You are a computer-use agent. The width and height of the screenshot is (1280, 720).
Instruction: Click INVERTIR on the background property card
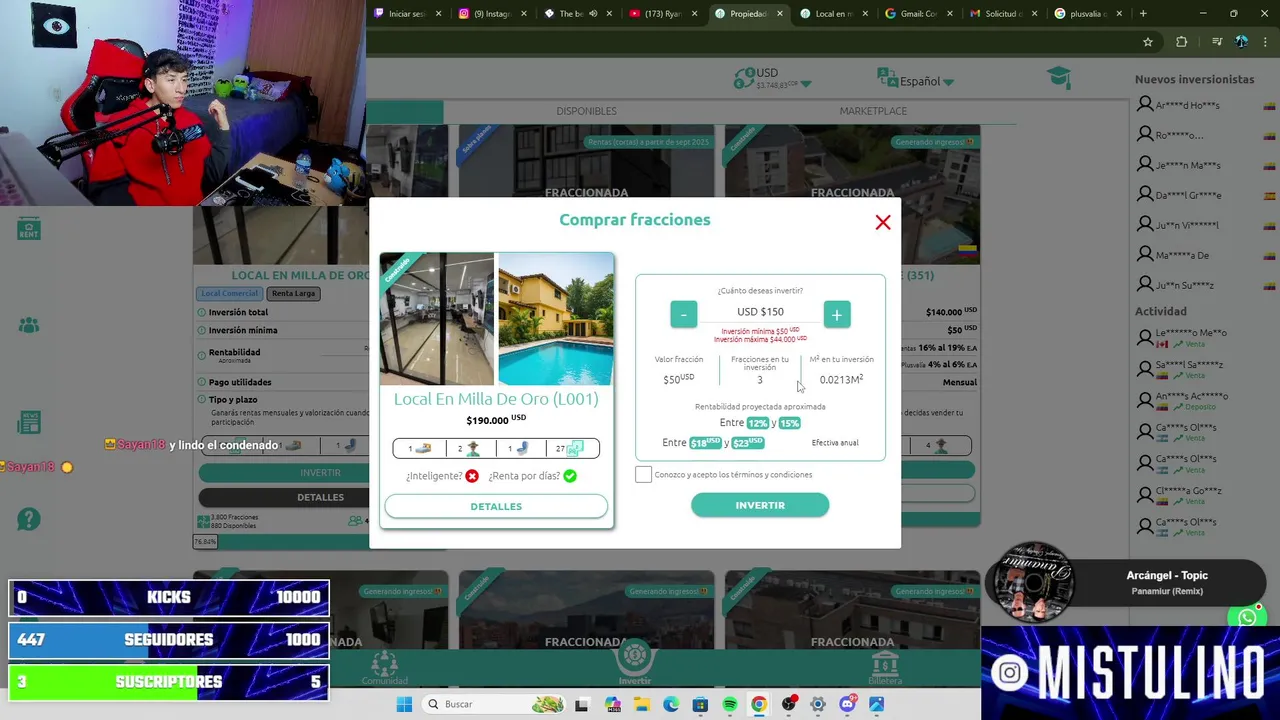pyautogui.click(x=320, y=473)
